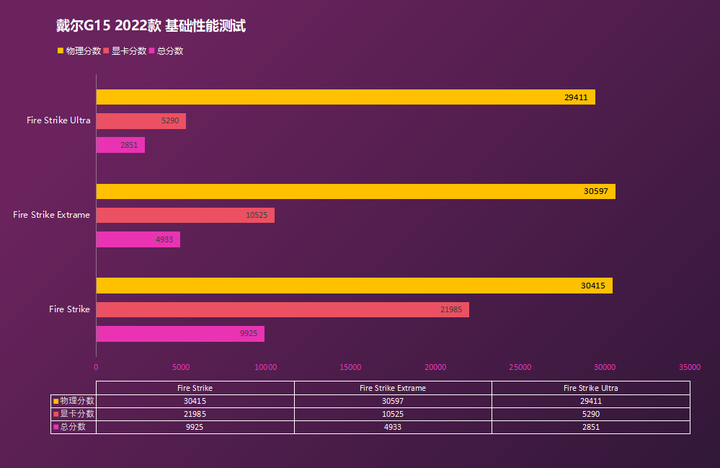The width and height of the screenshot is (720, 468).
Task: Select the Fire Strike Extrame yellow bar 30597
Action: tap(356, 192)
